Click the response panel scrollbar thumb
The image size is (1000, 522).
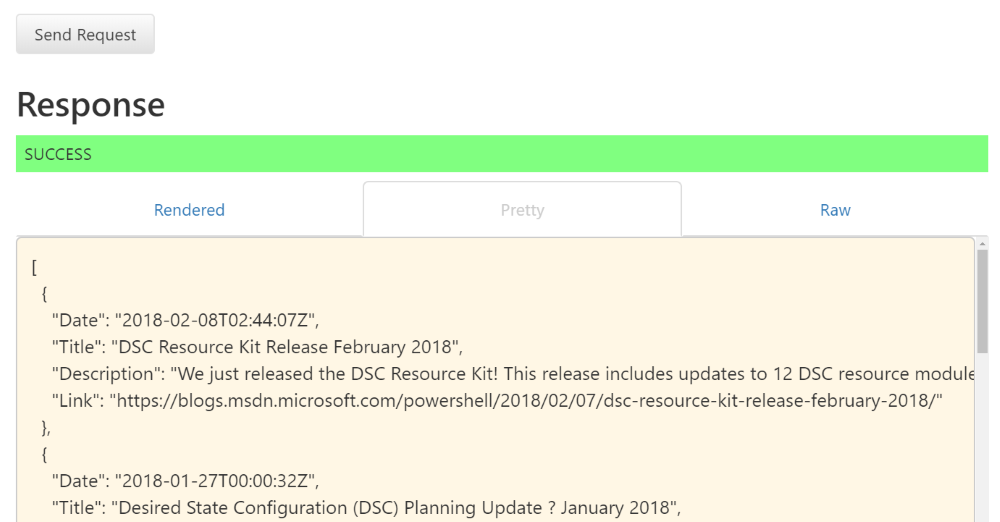click(x=982, y=300)
